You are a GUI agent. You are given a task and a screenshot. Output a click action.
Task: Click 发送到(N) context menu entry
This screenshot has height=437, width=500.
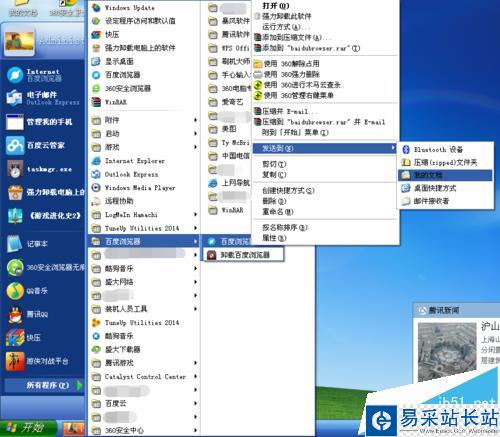(x=325, y=148)
